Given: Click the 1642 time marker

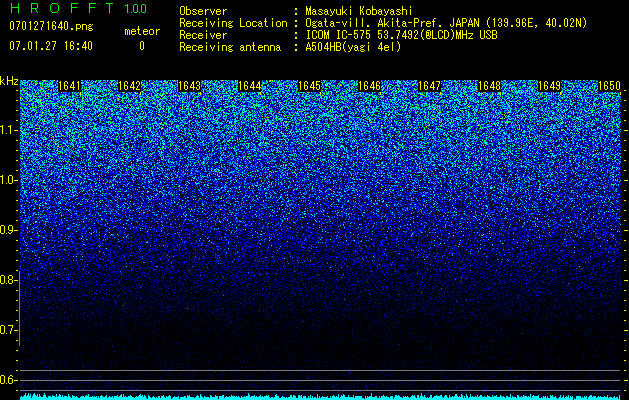Looking at the screenshot, I should pyautogui.click(x=130, y=86).
